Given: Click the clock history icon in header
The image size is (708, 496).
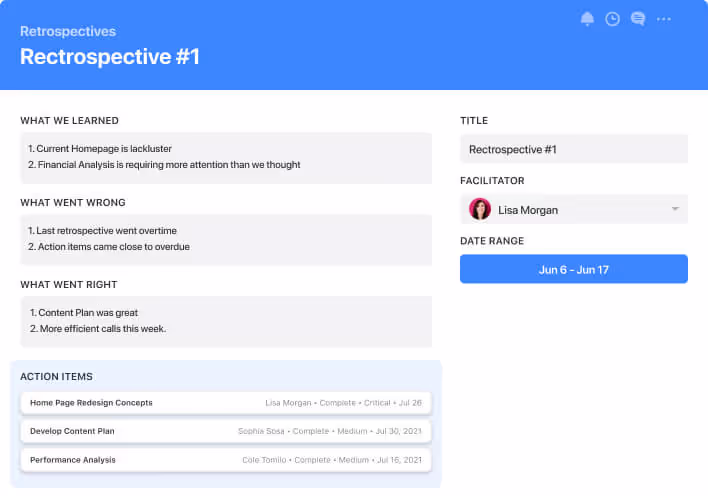Looking at the screenshot, I should pos(612,19).
